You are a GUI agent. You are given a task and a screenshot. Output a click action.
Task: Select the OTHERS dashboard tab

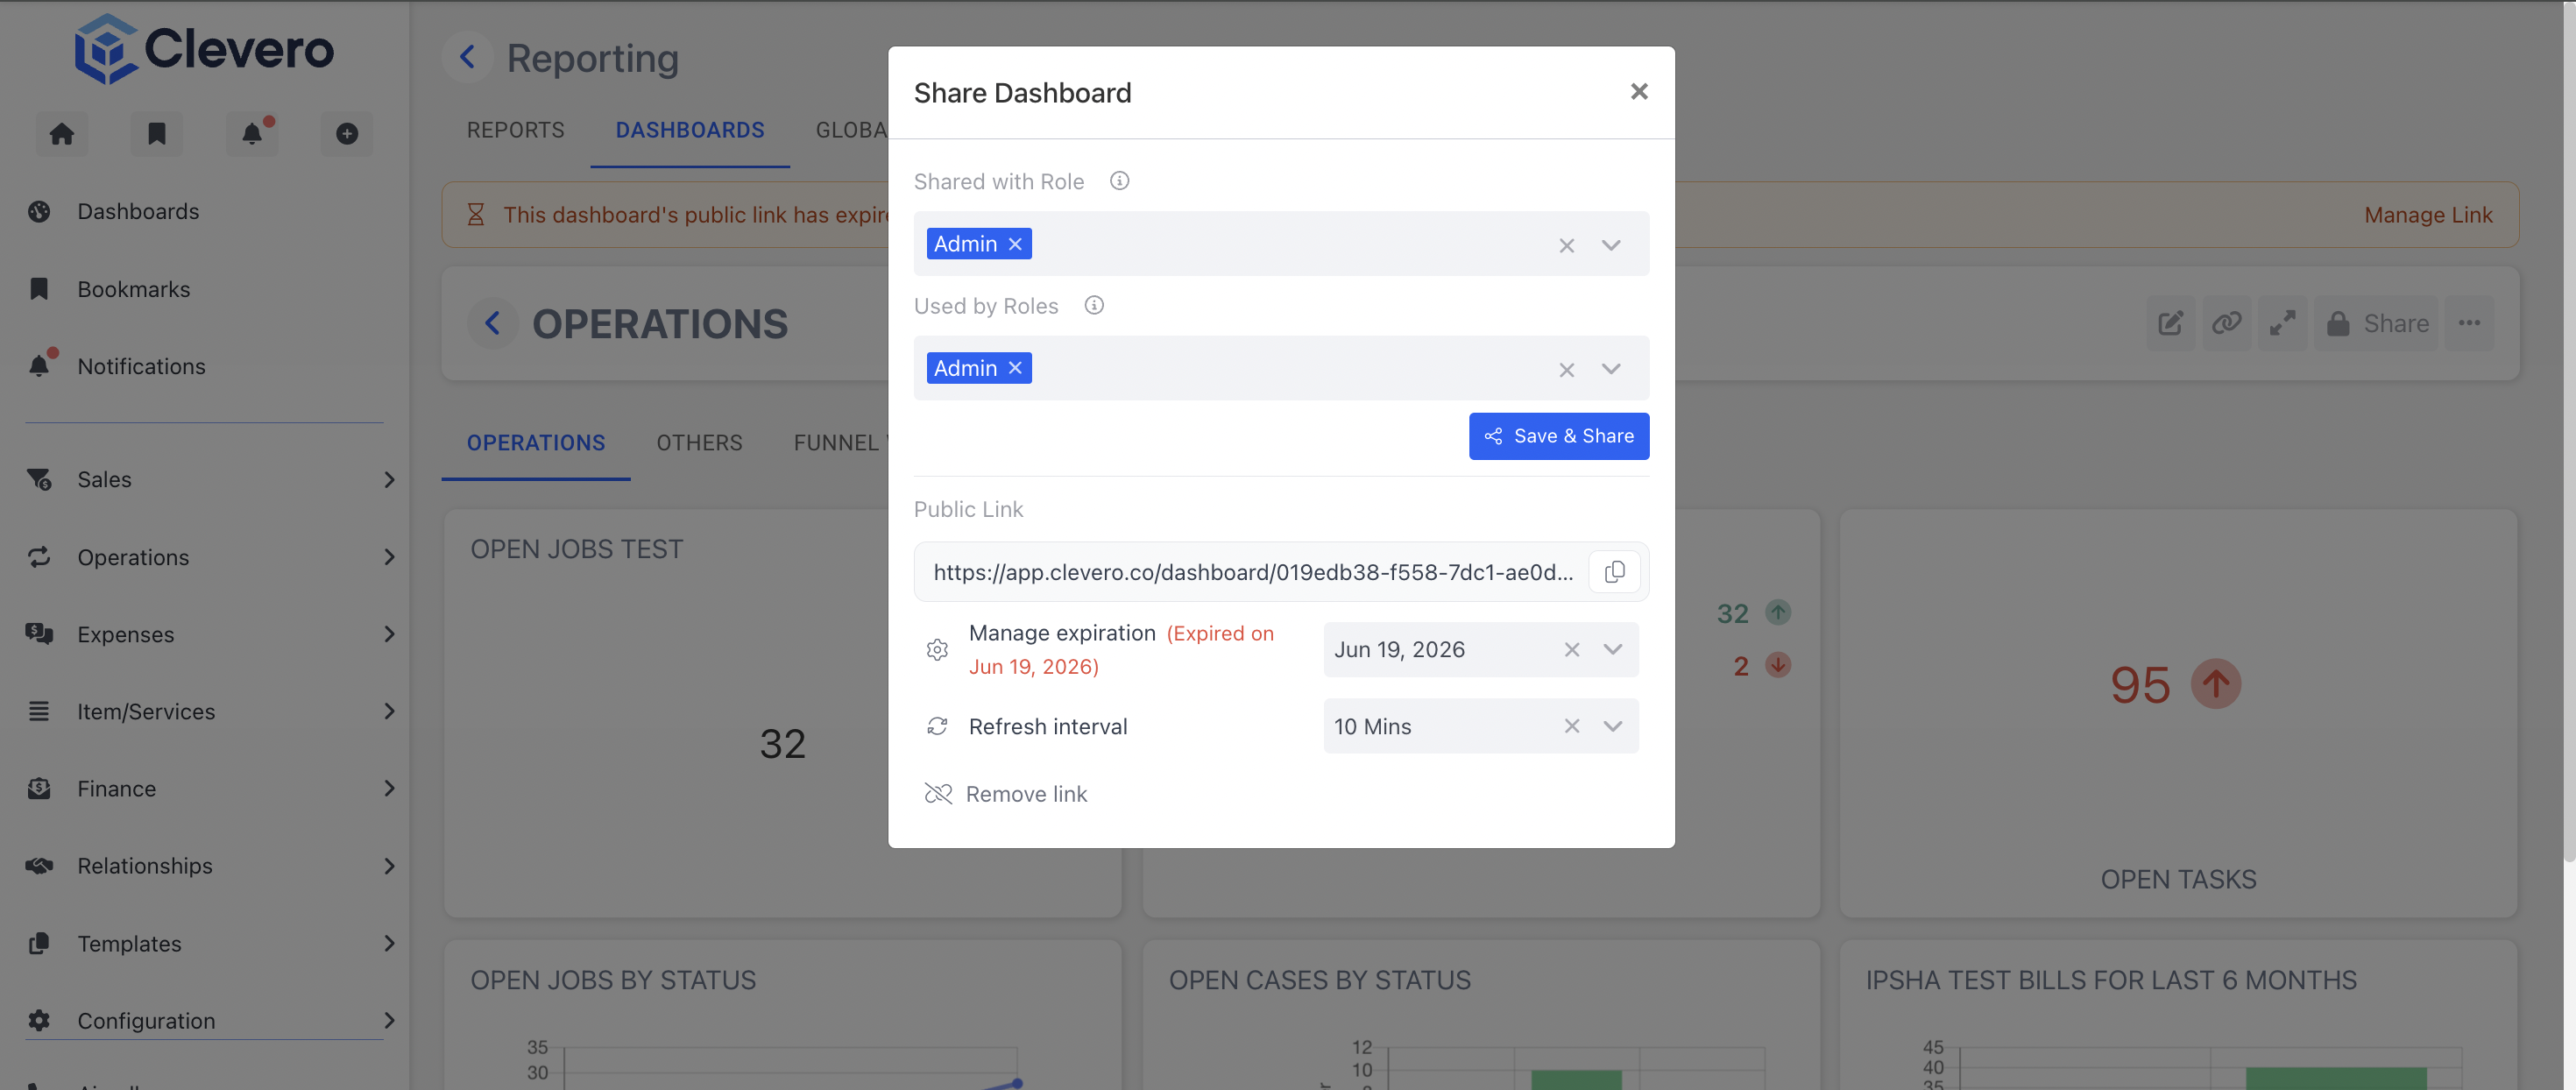[x=699, y=443]
